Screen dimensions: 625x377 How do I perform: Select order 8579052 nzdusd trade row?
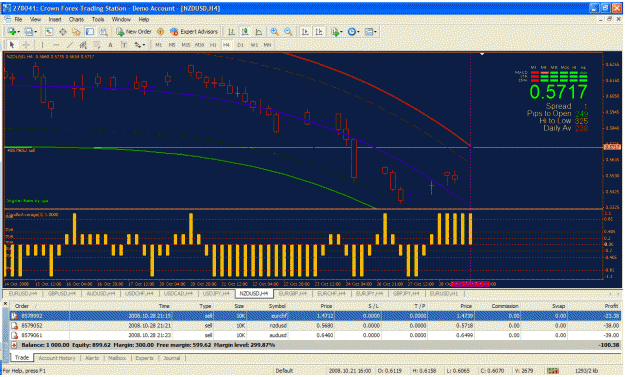pos(315,326)
